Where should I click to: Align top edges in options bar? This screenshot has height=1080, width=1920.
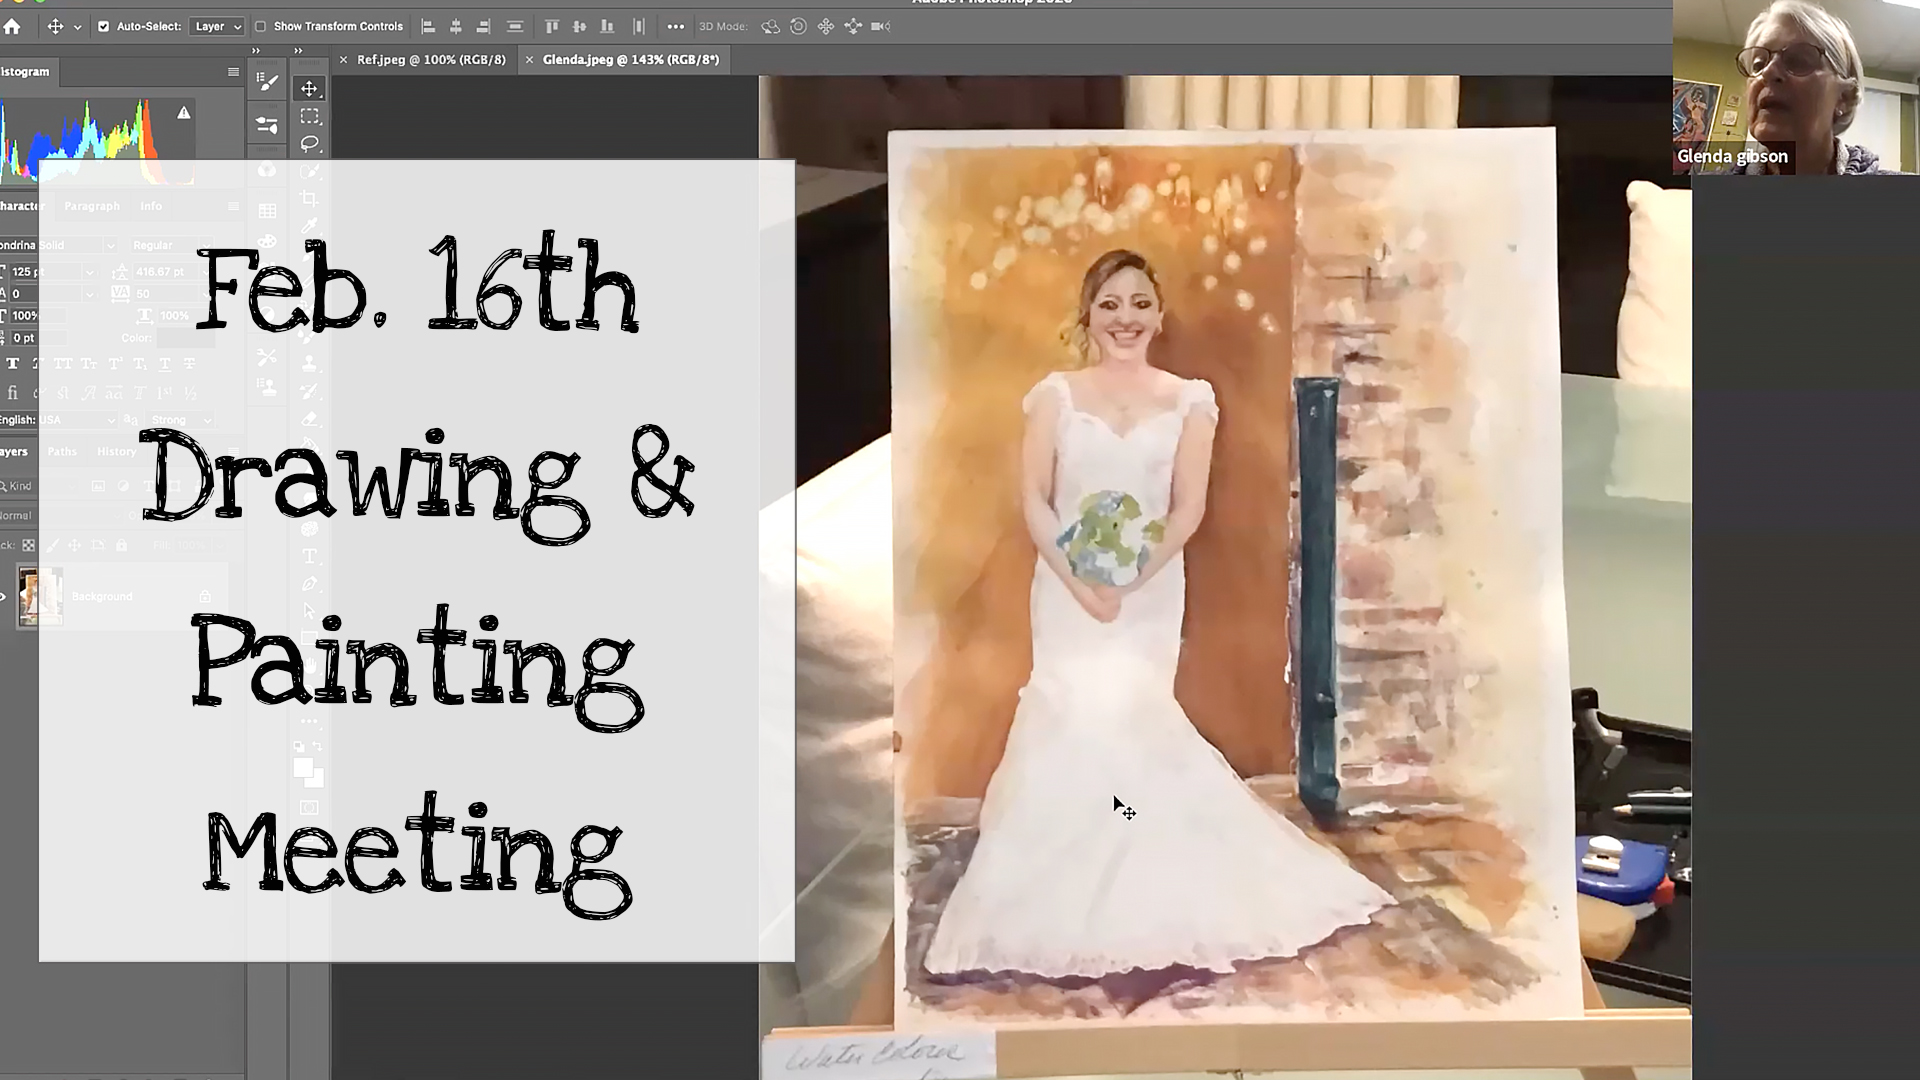coord(551,27)
